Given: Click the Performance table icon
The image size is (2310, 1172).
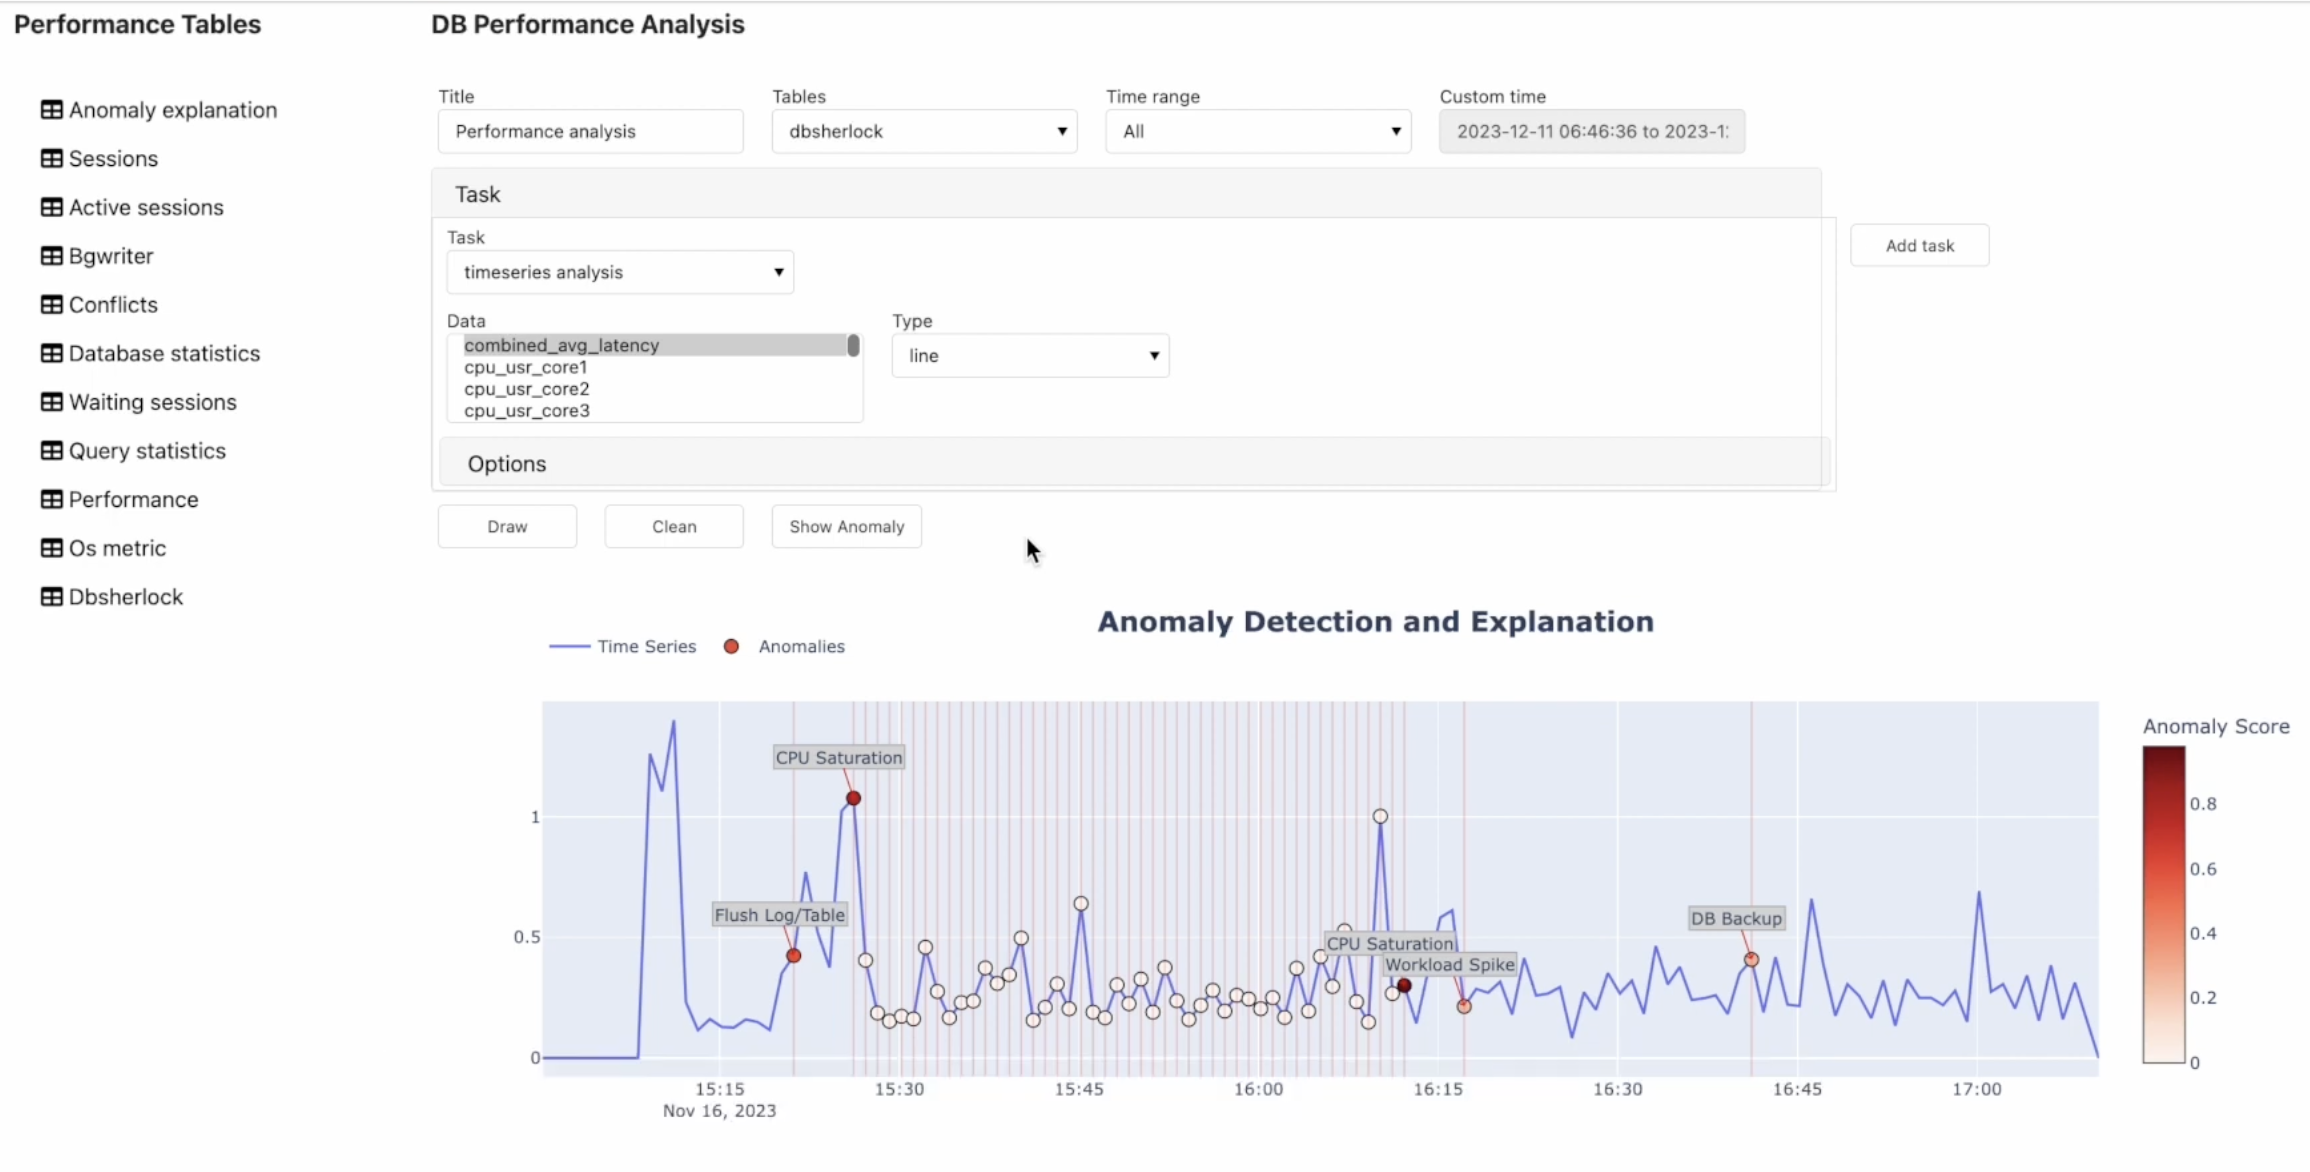Looking at the screenshot, I should pyautogui.click(x=51, y=499).
